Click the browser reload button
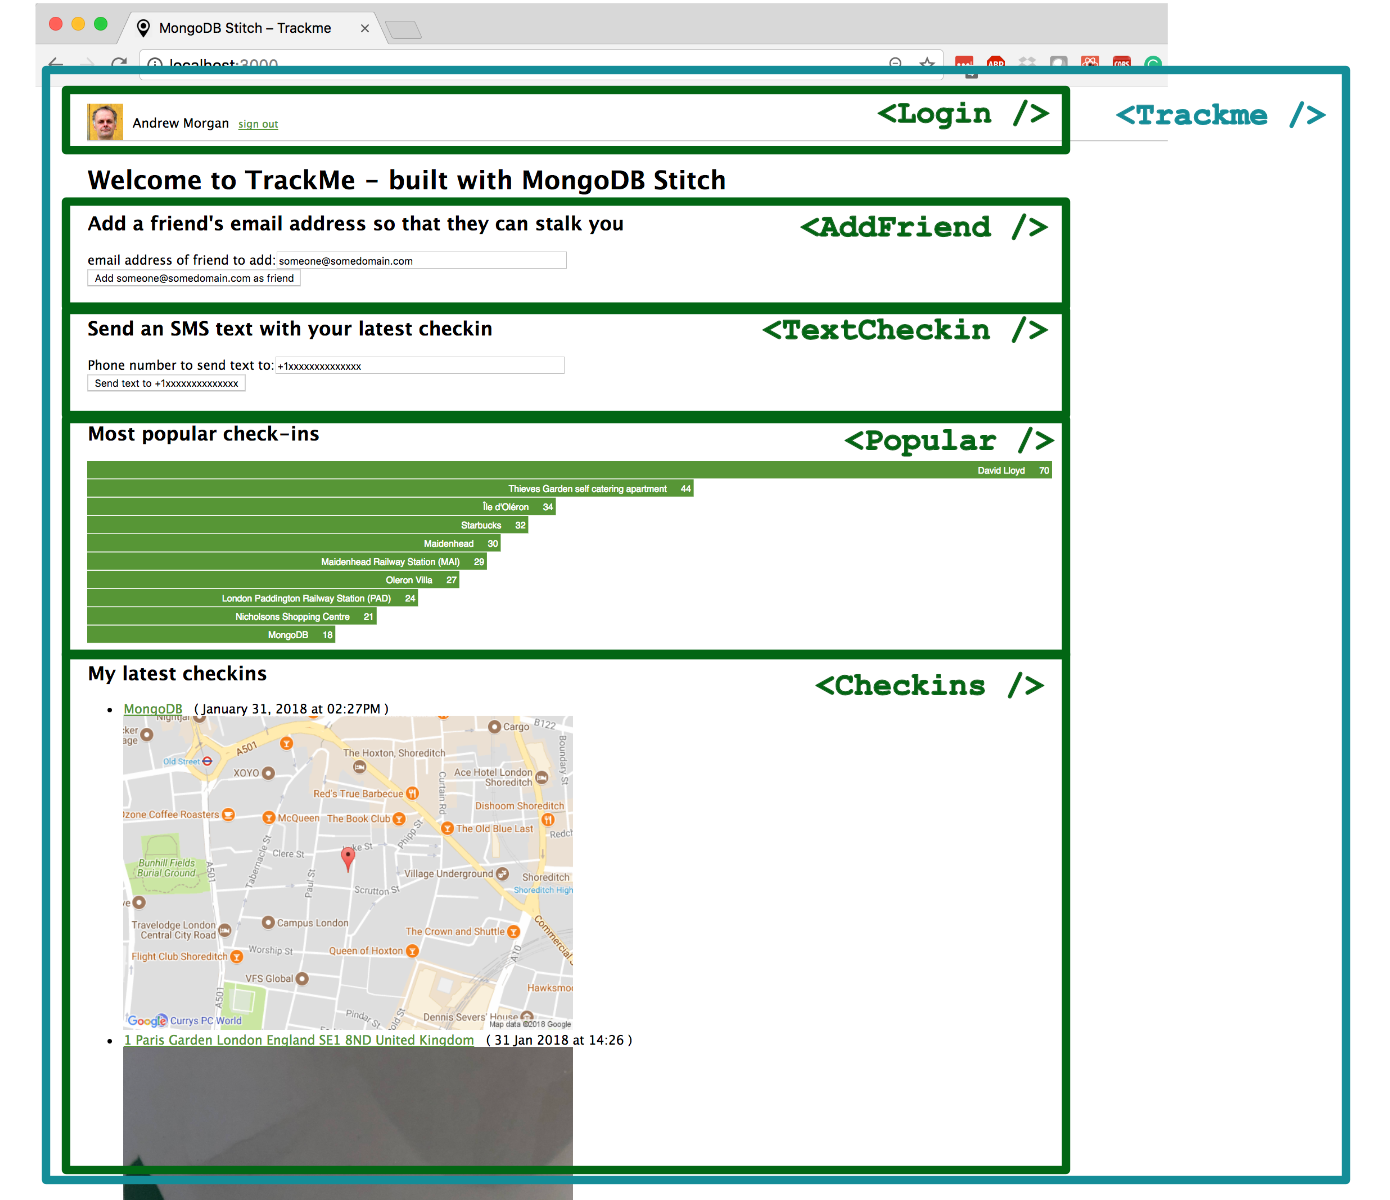1390x1200 pixels. pos(119,64)
